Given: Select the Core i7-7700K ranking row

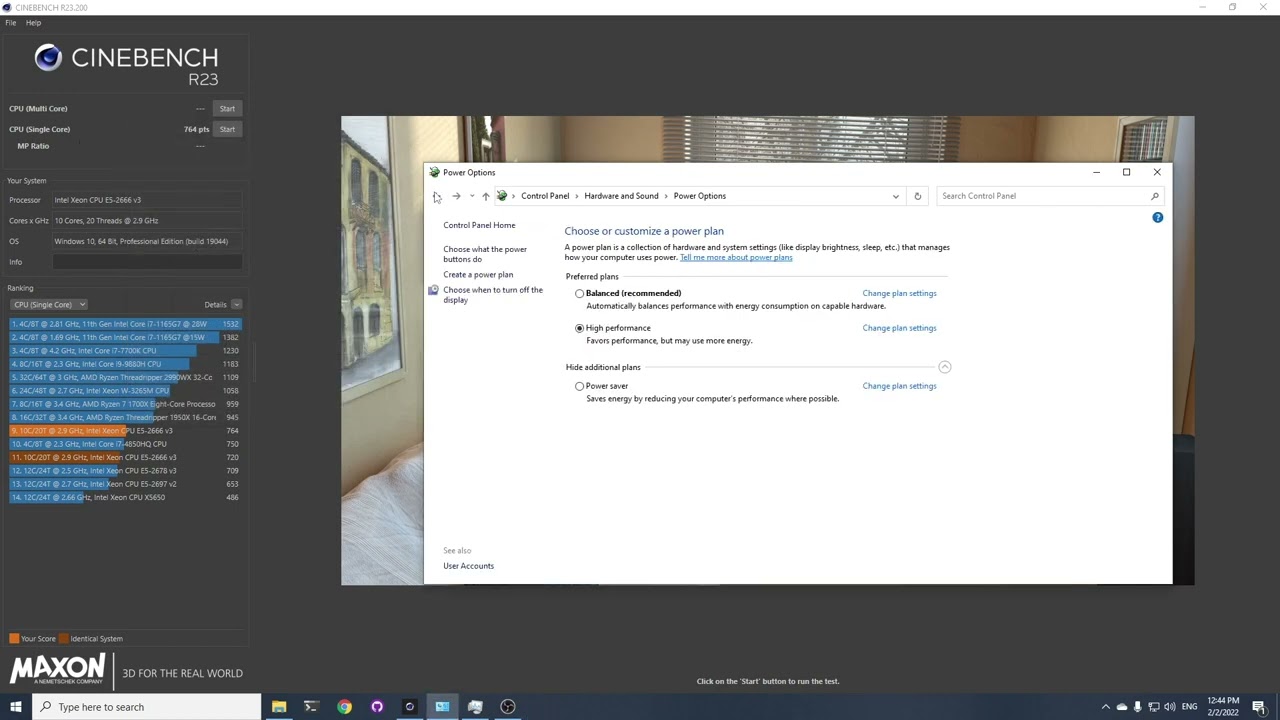Looking at the screenshot, I should [125, 351].
